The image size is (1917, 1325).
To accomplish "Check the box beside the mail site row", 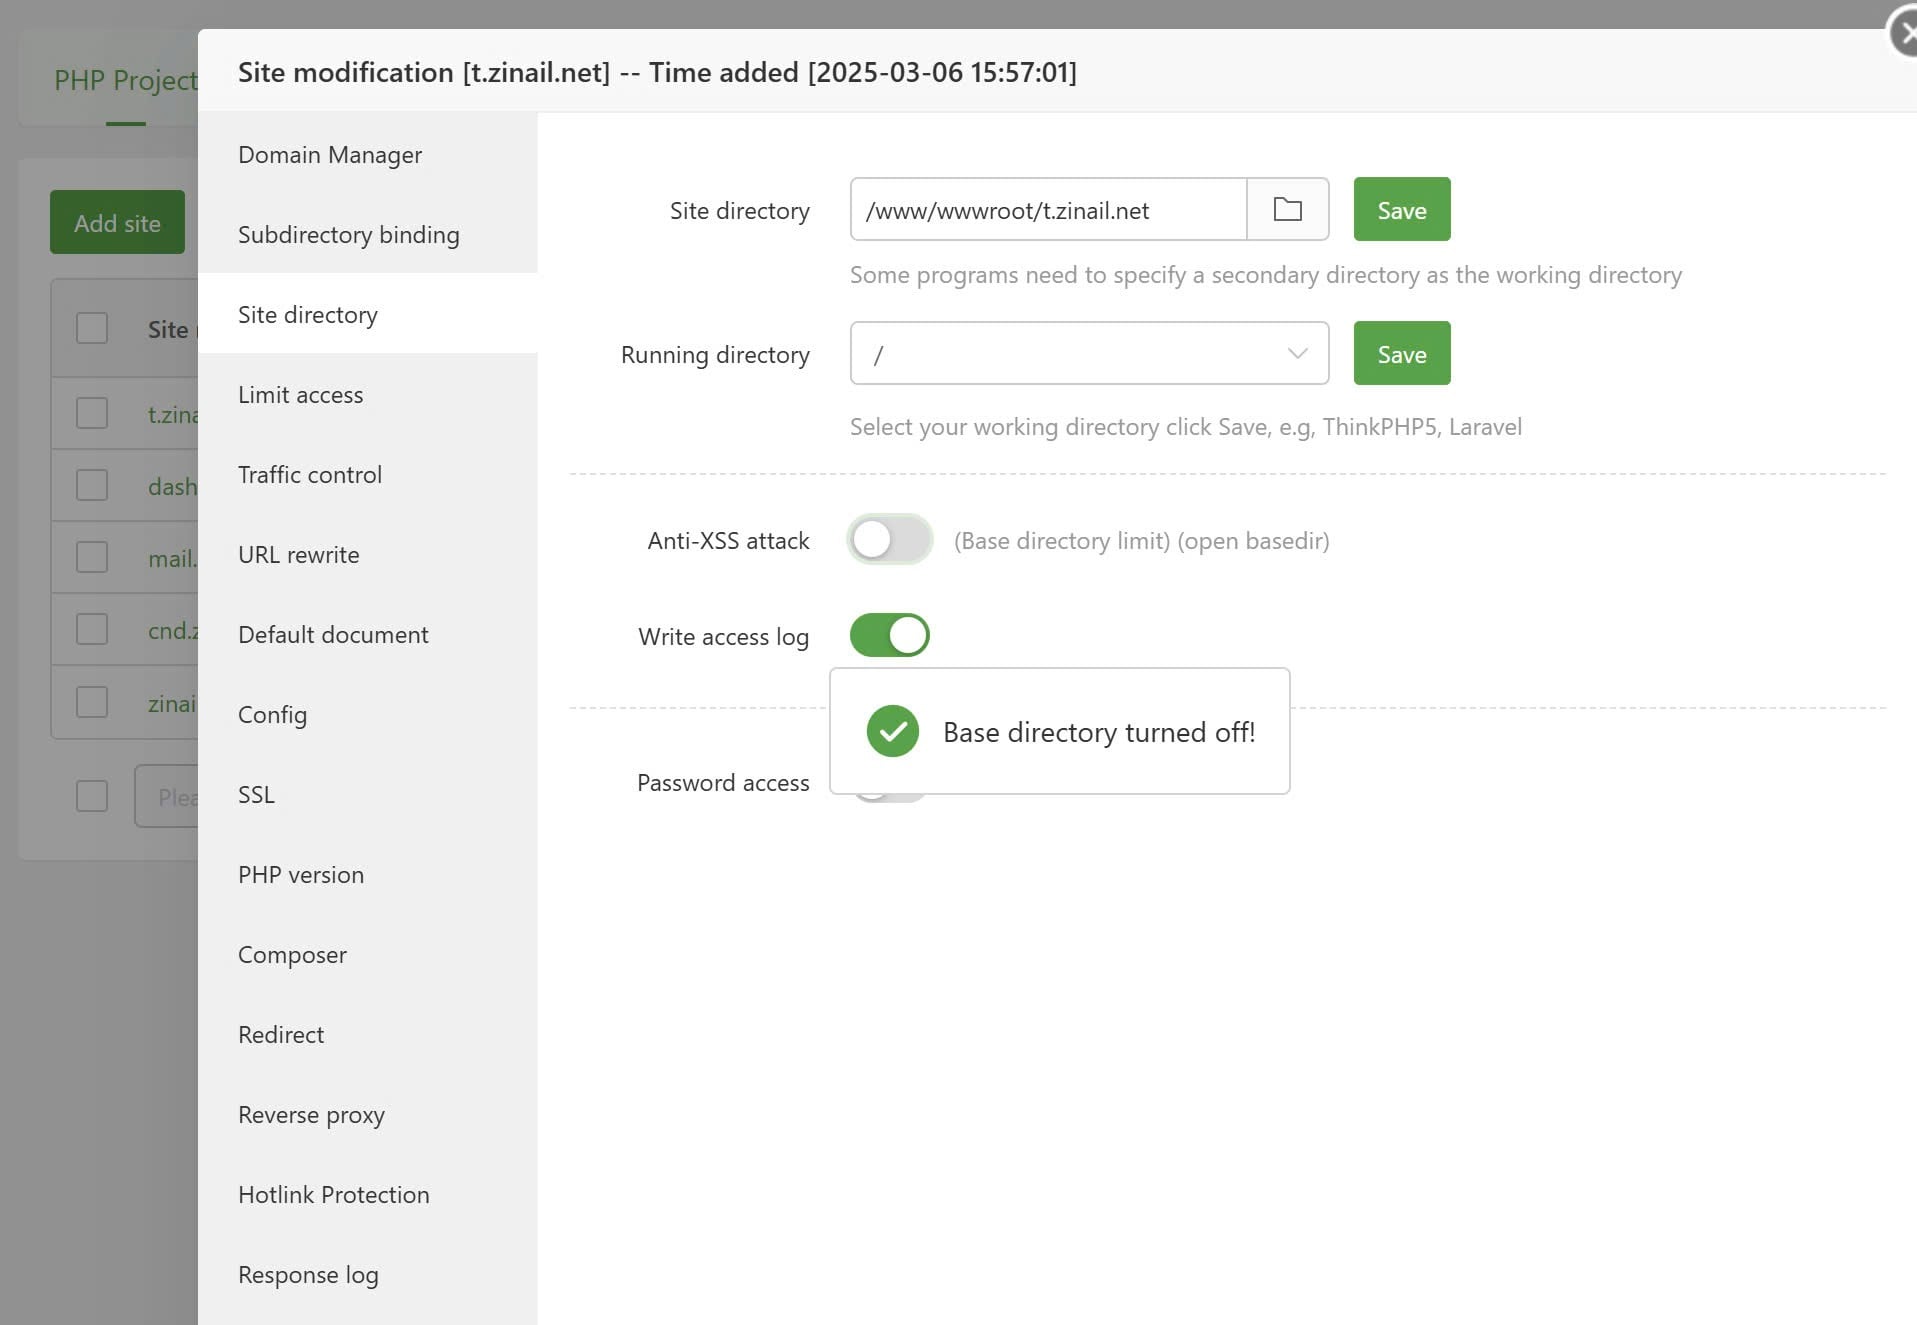I will (x=92, y=557).
